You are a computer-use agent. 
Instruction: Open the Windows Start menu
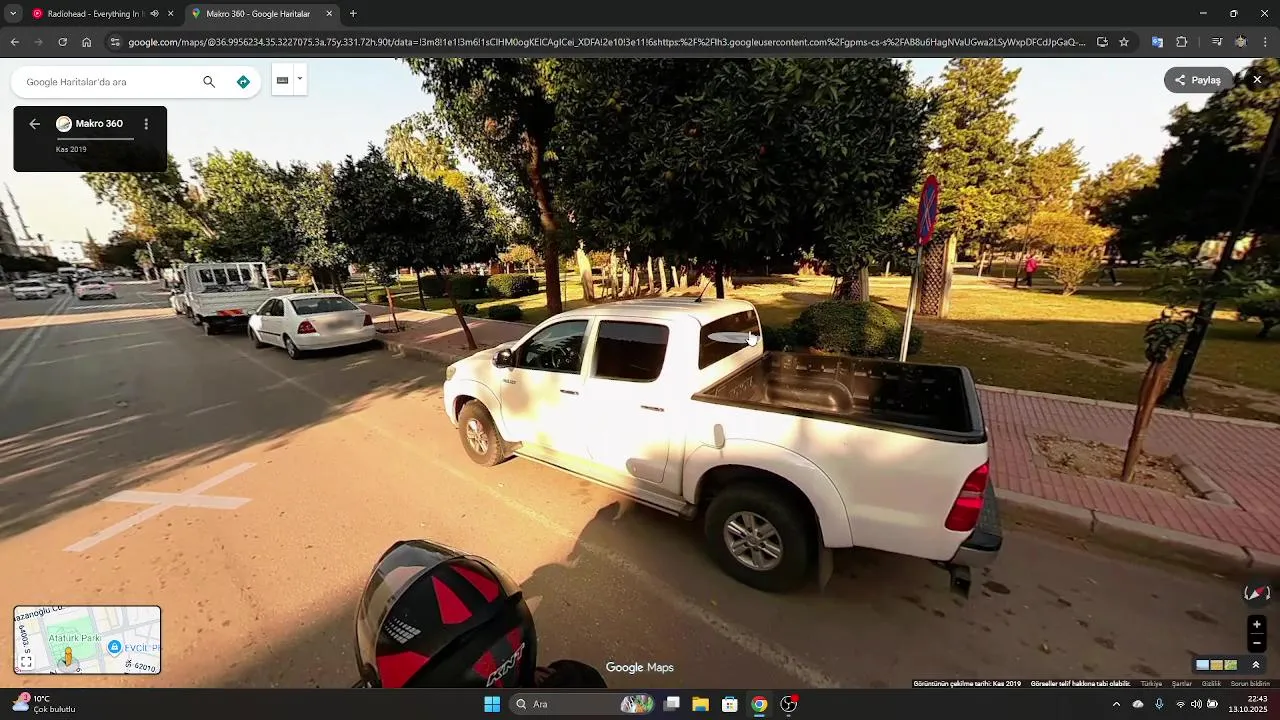tap(492, 704)
